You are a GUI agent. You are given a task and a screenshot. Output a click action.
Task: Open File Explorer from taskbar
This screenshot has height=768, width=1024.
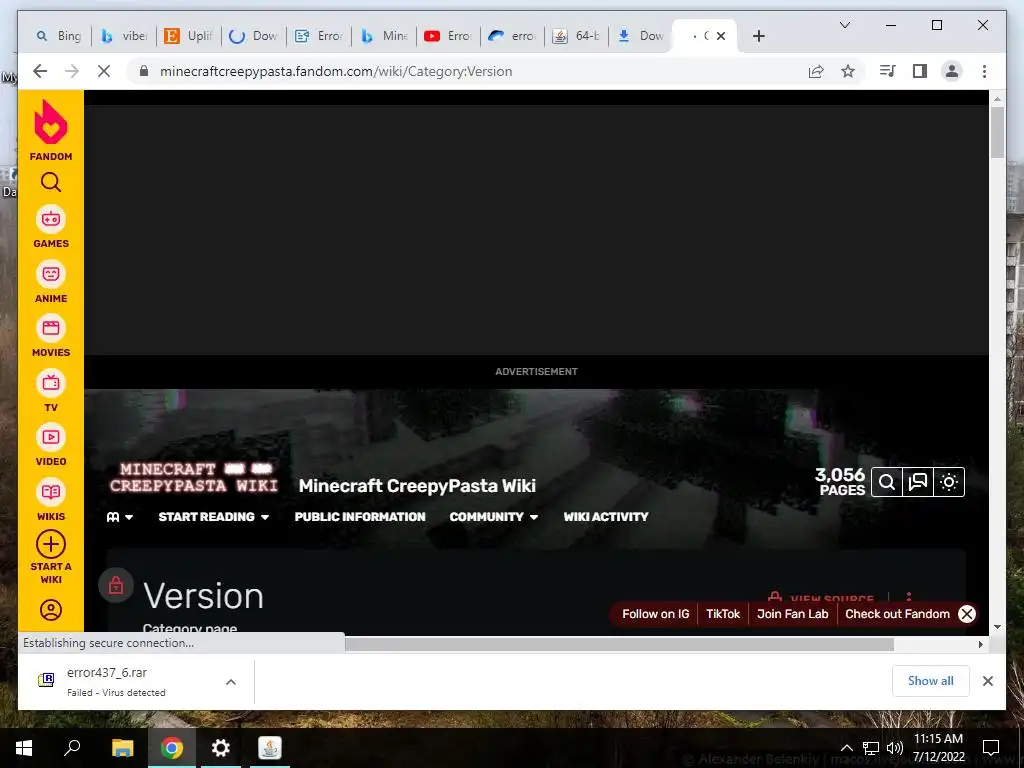[123, 748]
